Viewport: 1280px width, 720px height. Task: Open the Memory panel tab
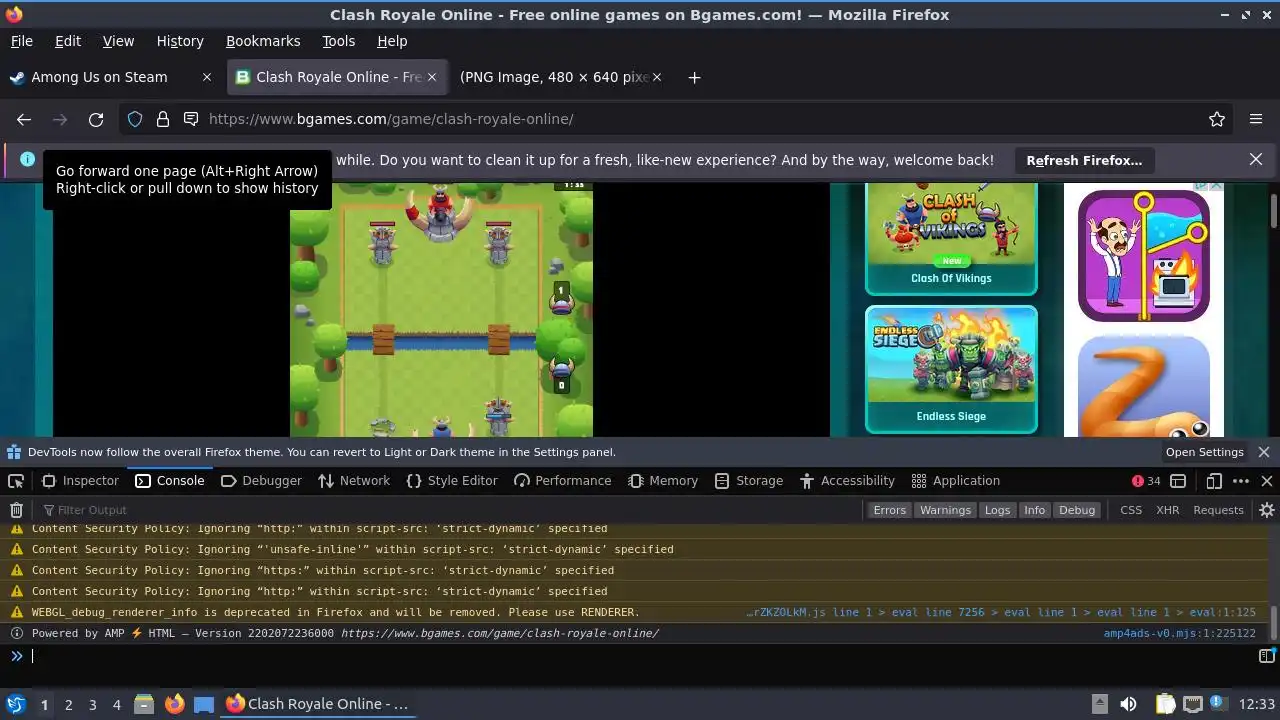tap(663, 481)
